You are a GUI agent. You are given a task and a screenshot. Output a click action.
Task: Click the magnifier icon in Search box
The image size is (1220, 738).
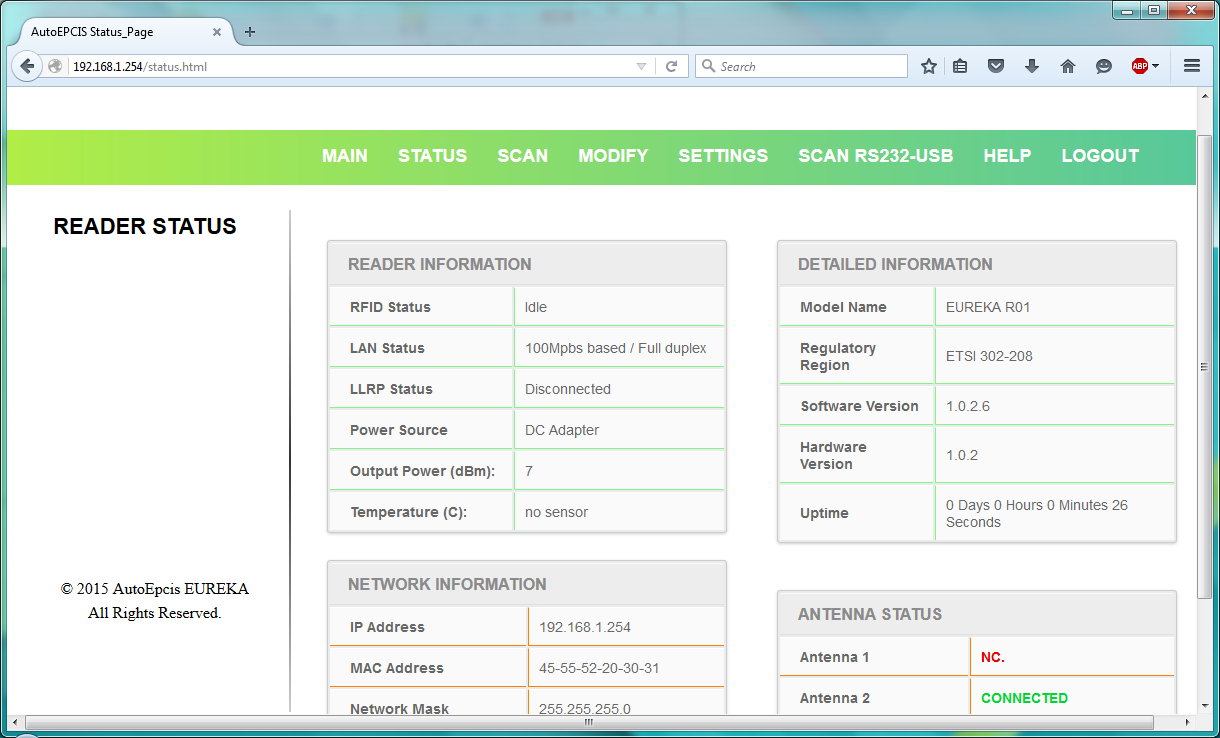(x=710, y=66)
